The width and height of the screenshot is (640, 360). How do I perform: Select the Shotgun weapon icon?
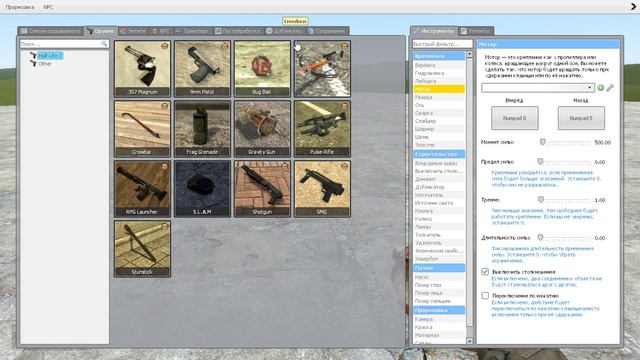tap(262, 189)
